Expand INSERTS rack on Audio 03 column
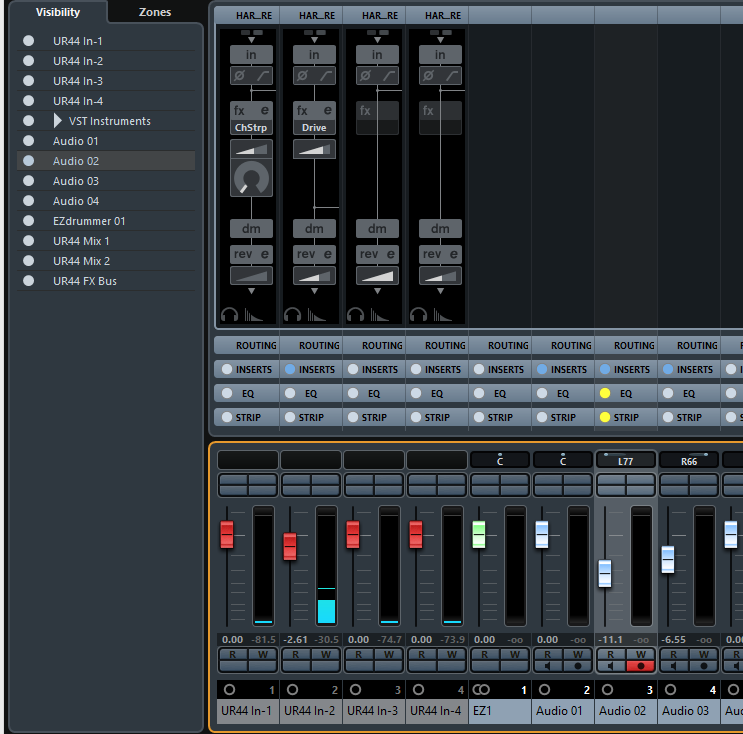The height and width of the screenshot is (734, 743). (694, 370)
